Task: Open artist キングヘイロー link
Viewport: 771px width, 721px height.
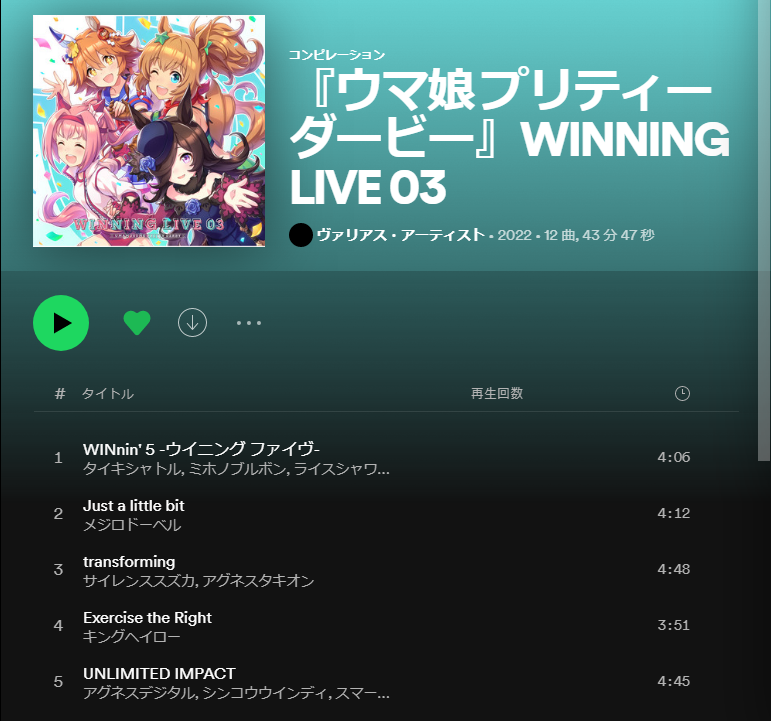Action: point(131,637)
